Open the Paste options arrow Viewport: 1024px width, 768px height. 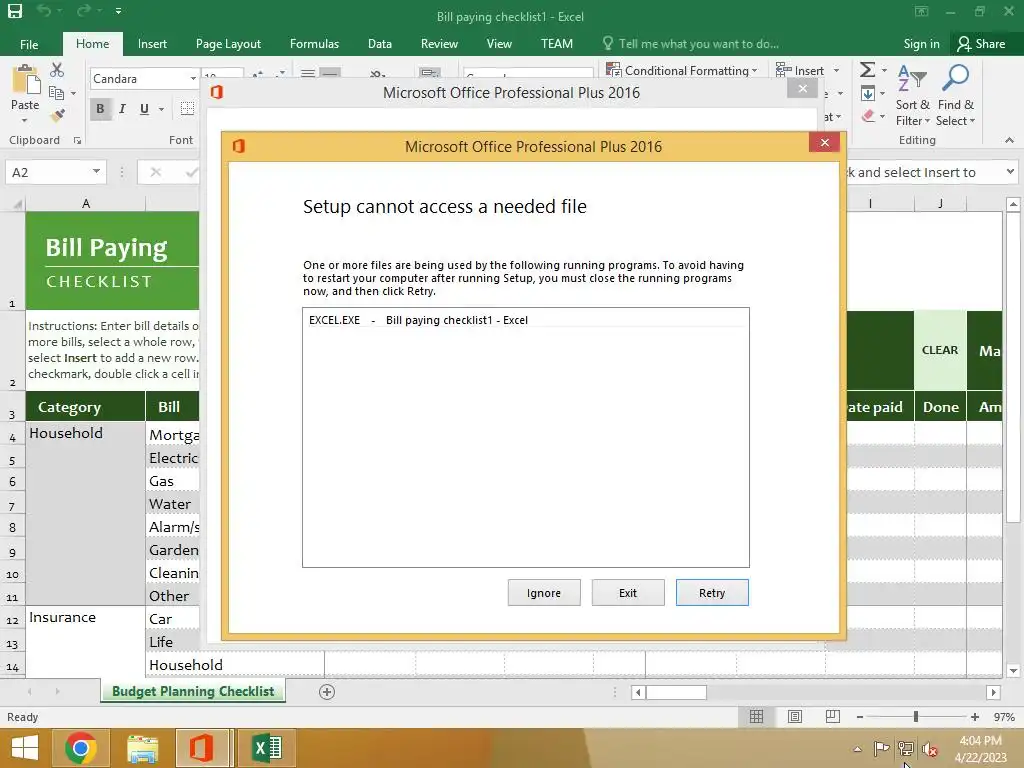point(25,121)
